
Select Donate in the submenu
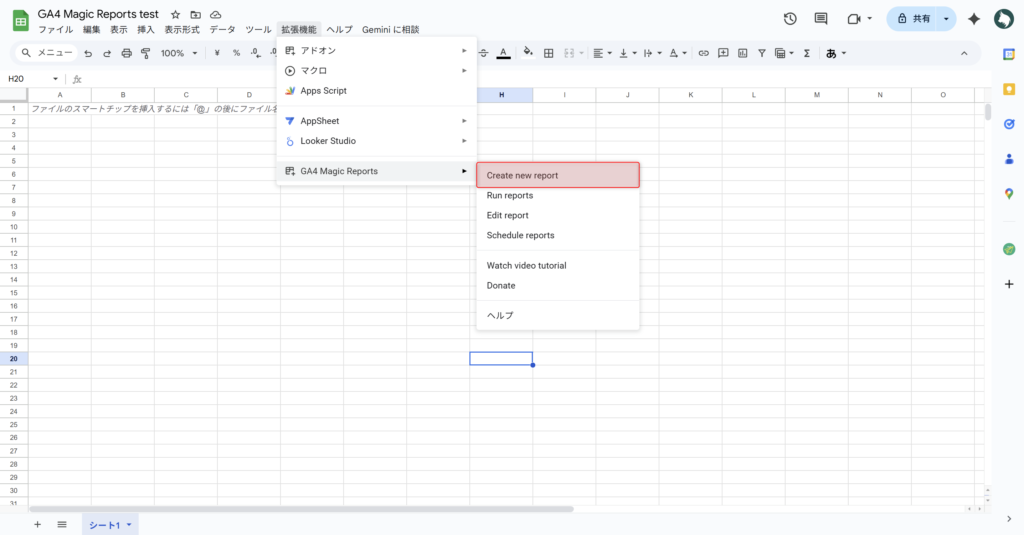pyautogui.click(x=558, y=285)
